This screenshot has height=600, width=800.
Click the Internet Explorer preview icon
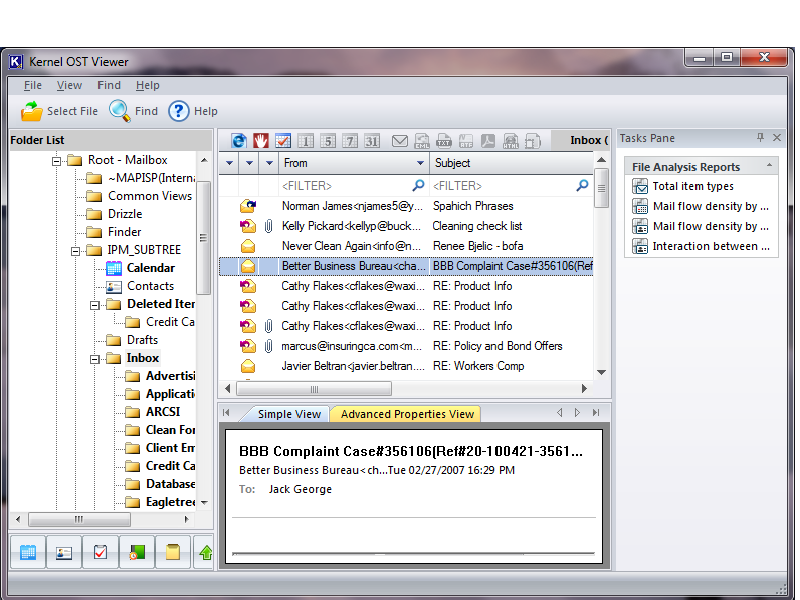[239, 140]
